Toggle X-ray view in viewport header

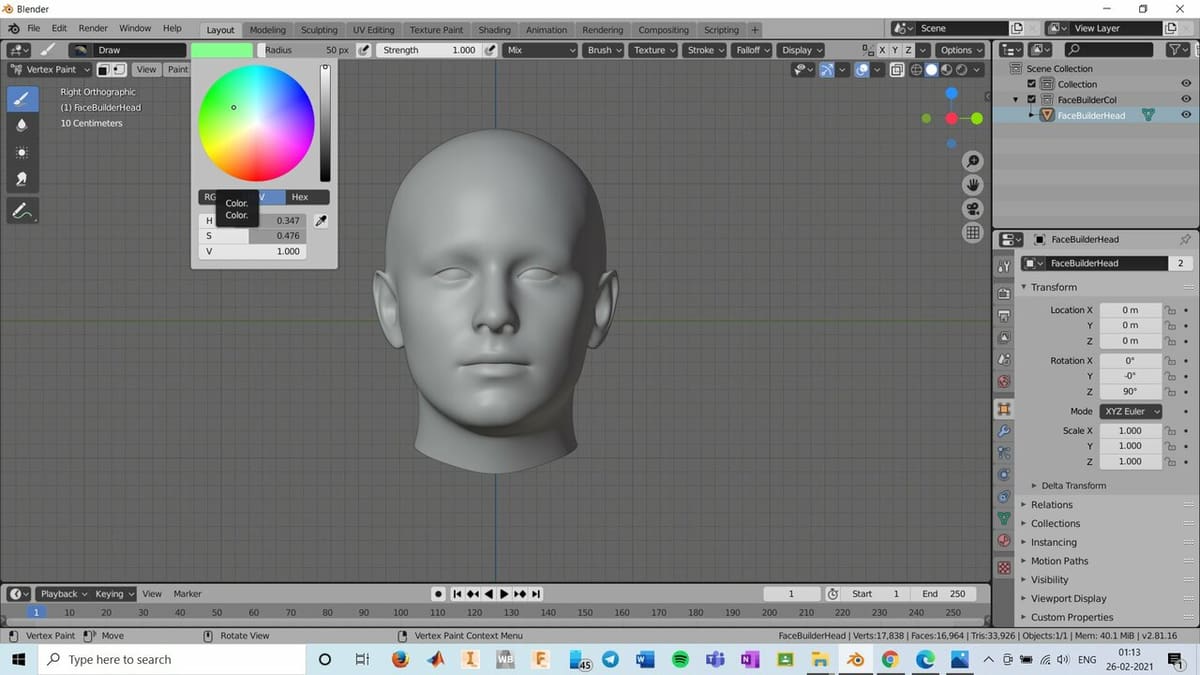pos(897,70)
